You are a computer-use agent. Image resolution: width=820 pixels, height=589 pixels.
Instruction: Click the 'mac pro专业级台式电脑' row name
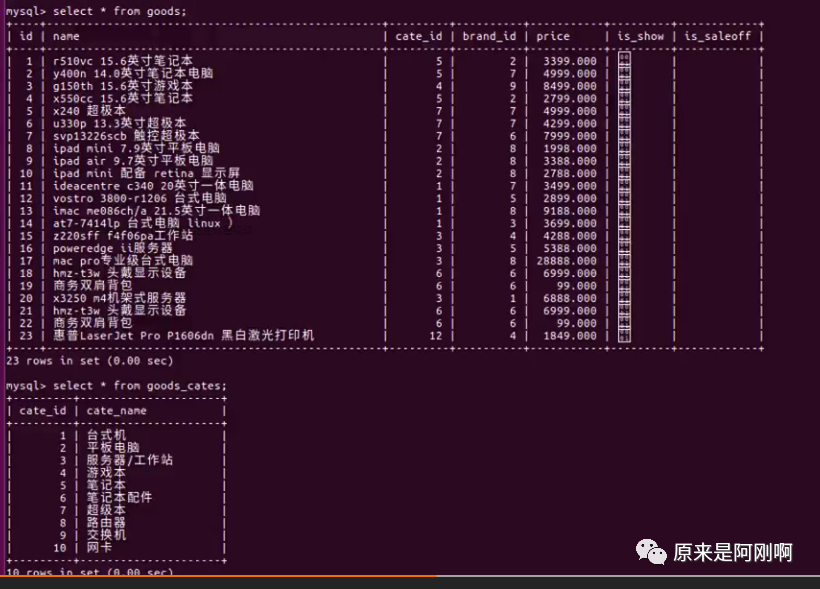[x=123, y=261]
